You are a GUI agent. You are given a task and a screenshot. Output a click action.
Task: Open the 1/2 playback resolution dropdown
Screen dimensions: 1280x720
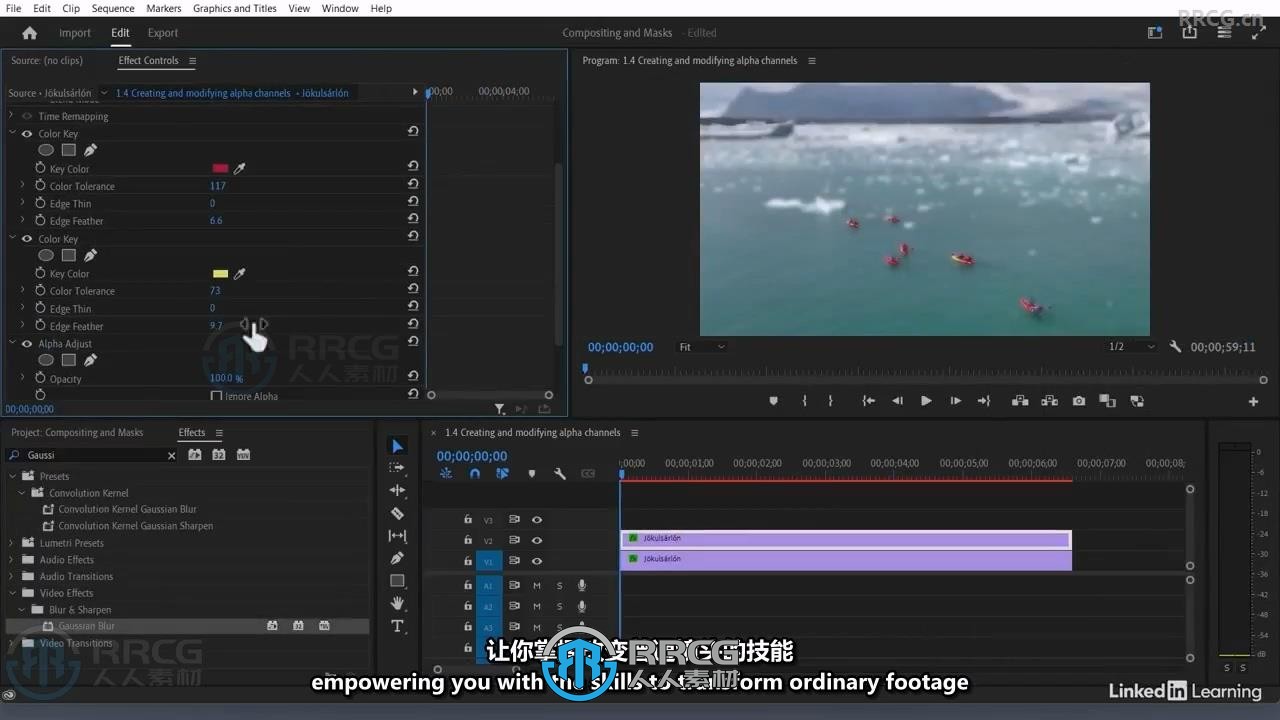(x=1131, y=347)
